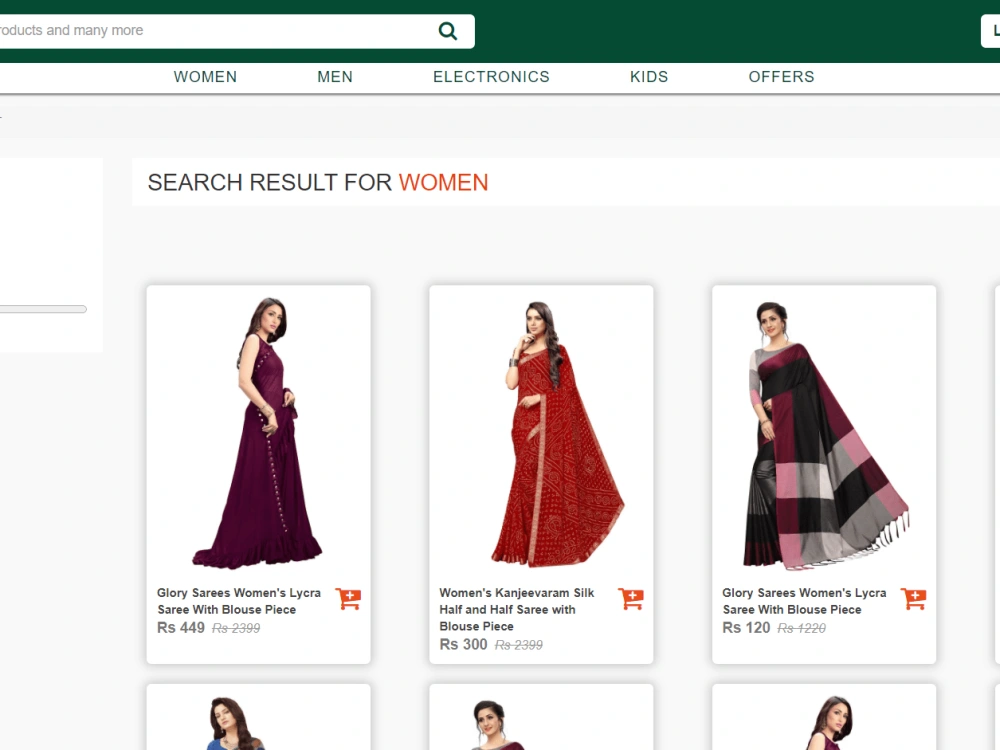Add Rs 120 Lycra saree to cart

click(x=913, y=599)
